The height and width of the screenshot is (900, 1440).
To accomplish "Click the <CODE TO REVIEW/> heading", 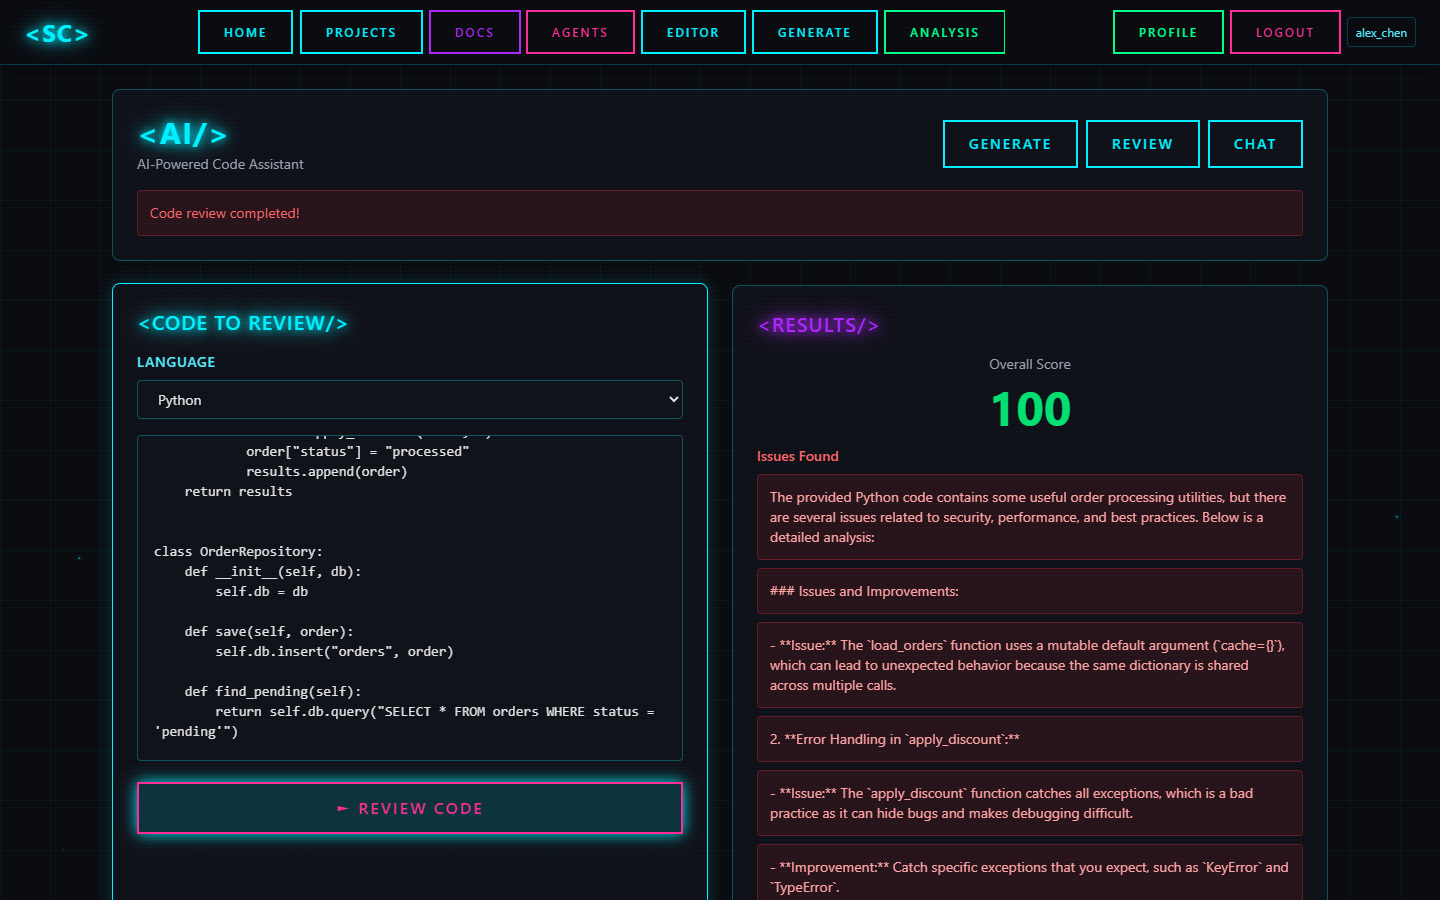I will coord(243,323).
